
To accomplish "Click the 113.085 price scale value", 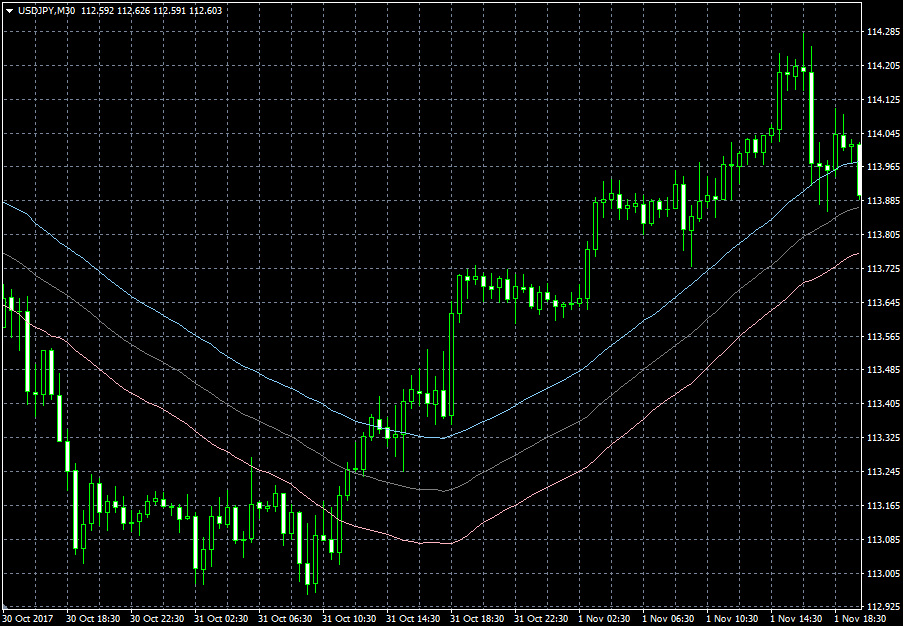I will (x=883, y=540).
